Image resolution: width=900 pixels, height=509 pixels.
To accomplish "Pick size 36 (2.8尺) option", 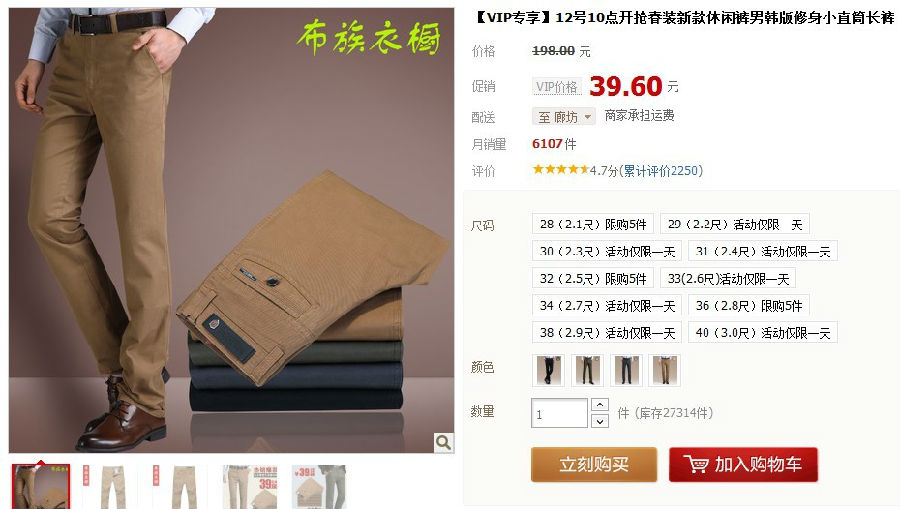I will (749, 305).
